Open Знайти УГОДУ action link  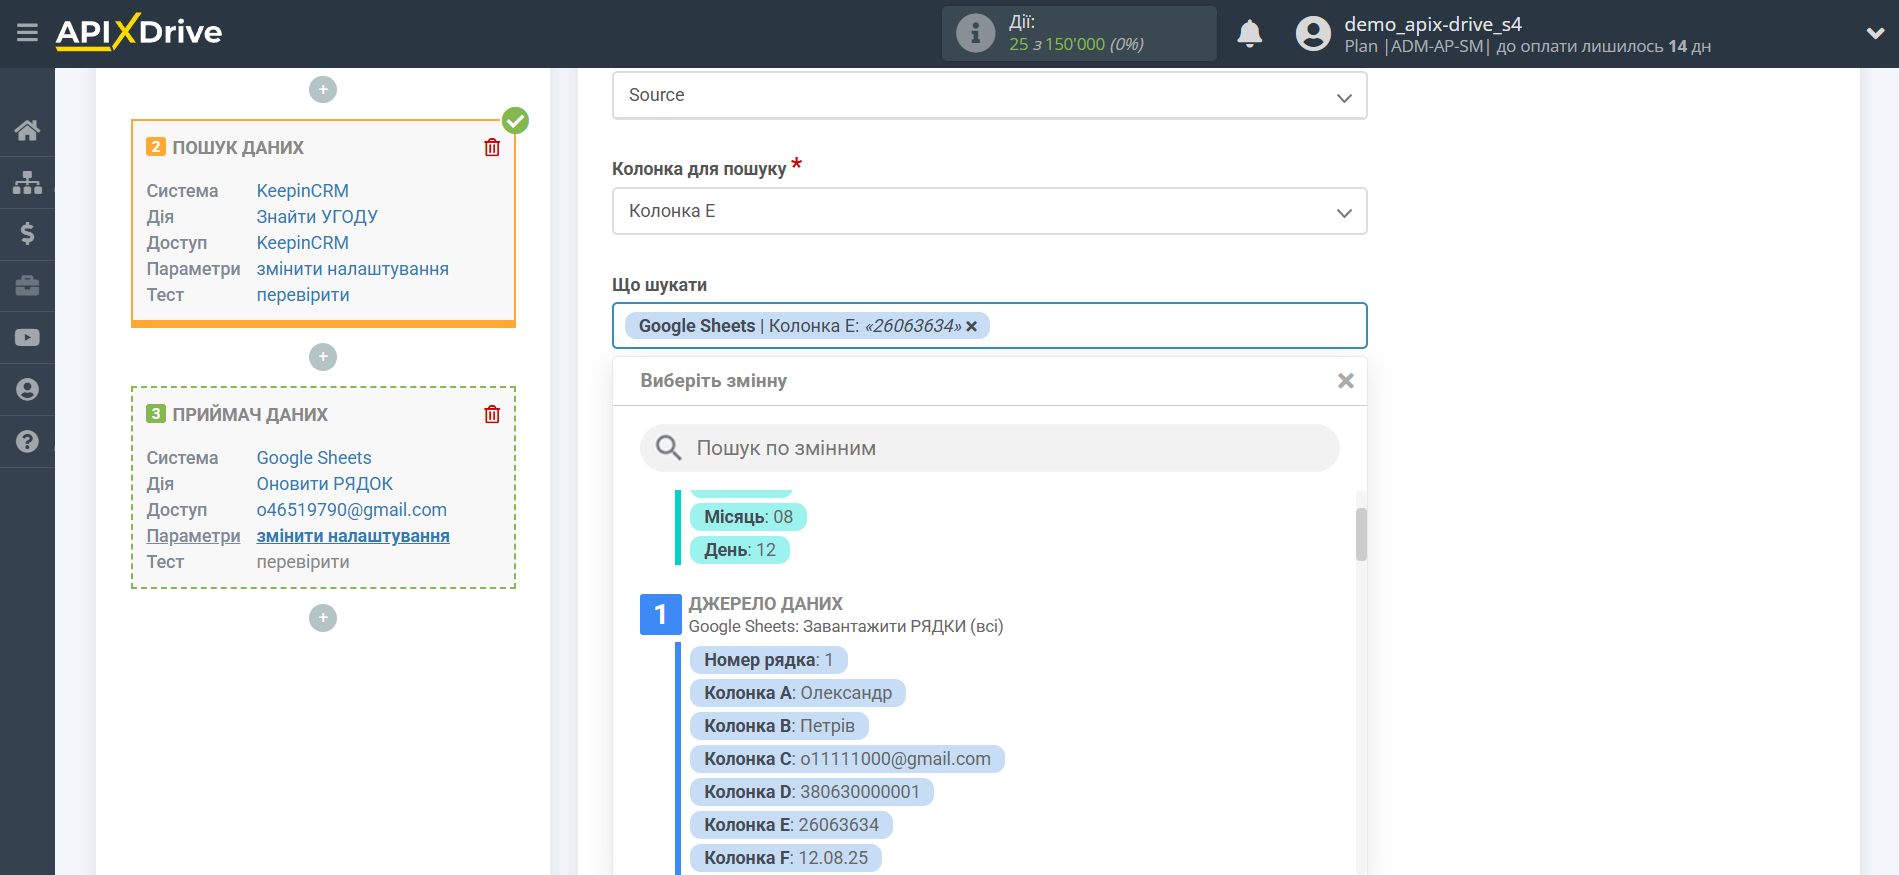[x=317, y=217]
